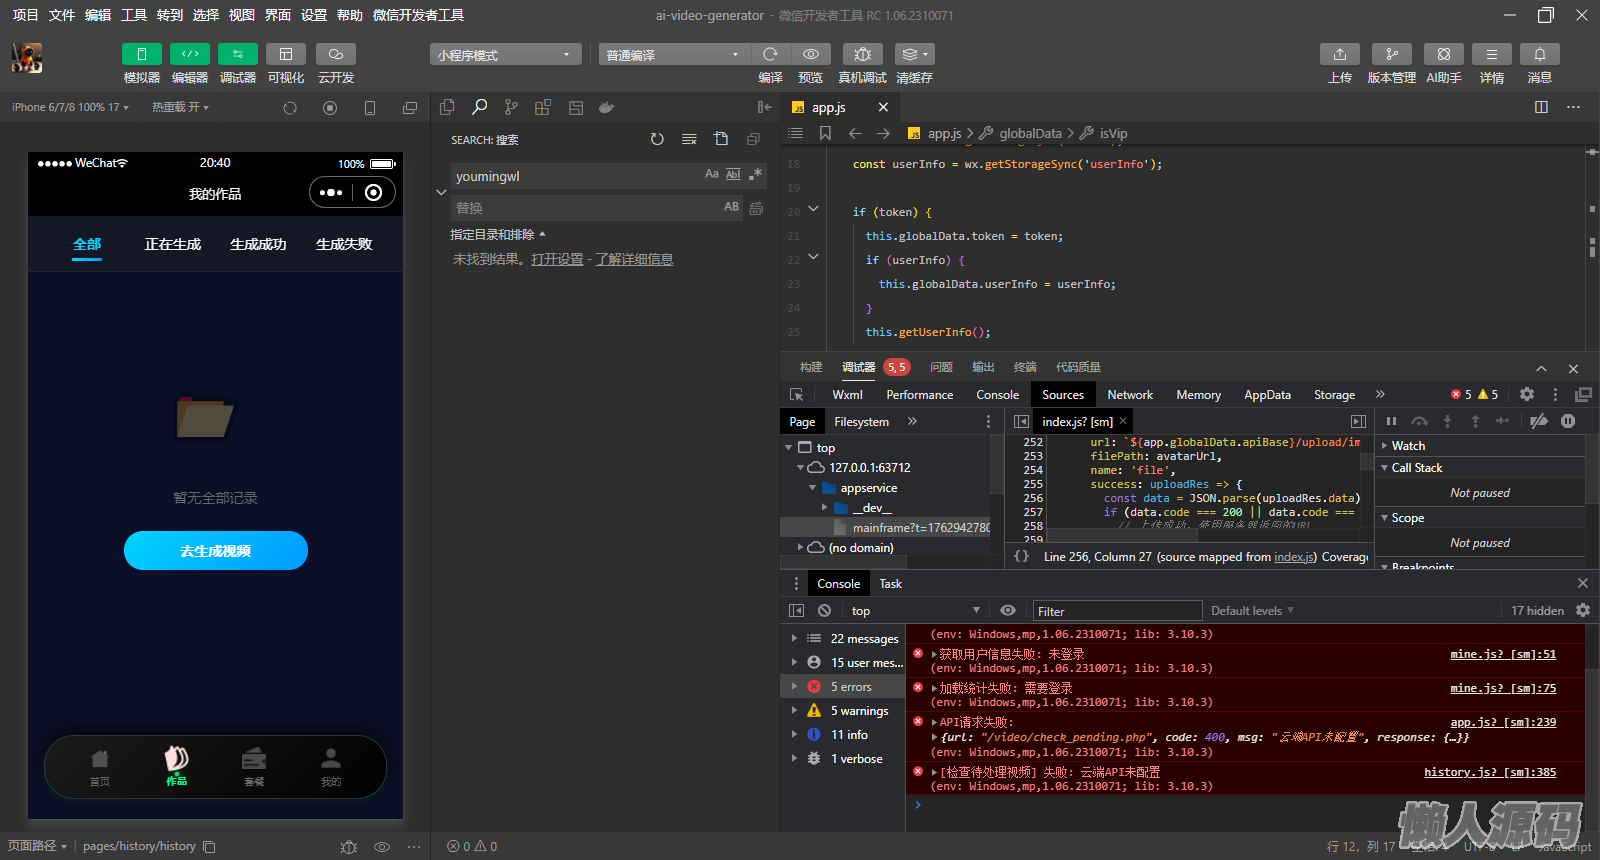Click the 去生成视频 button

pyautogui.click(x=216, y=551)
